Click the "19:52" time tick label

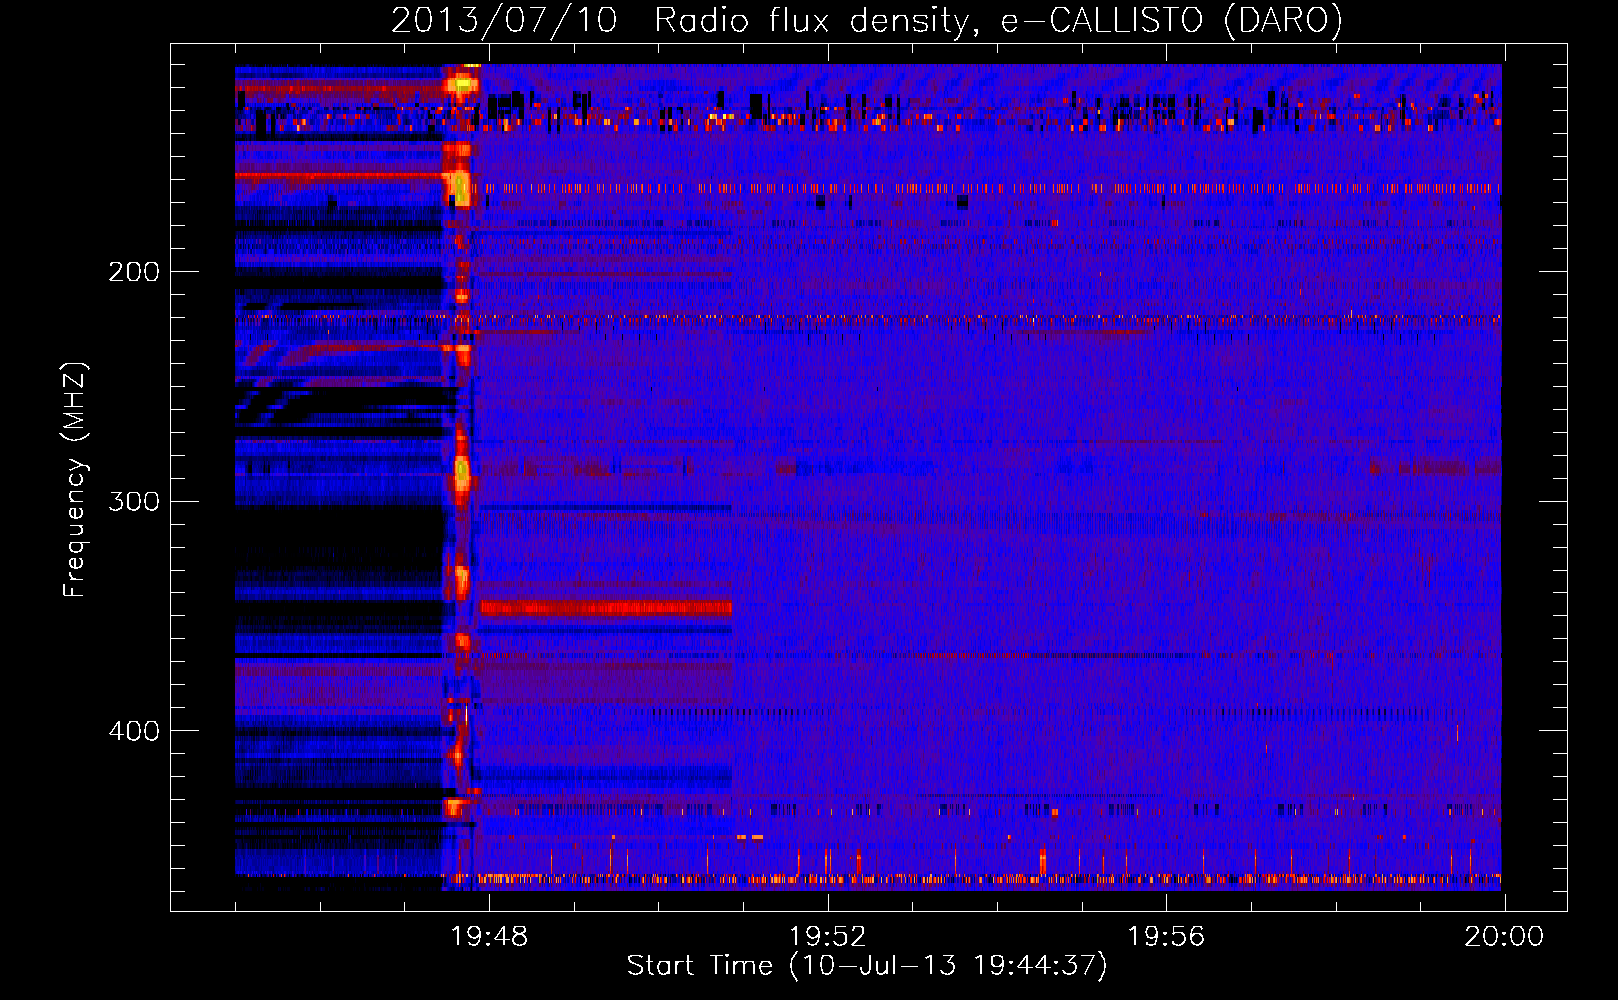tap(827, 936)
